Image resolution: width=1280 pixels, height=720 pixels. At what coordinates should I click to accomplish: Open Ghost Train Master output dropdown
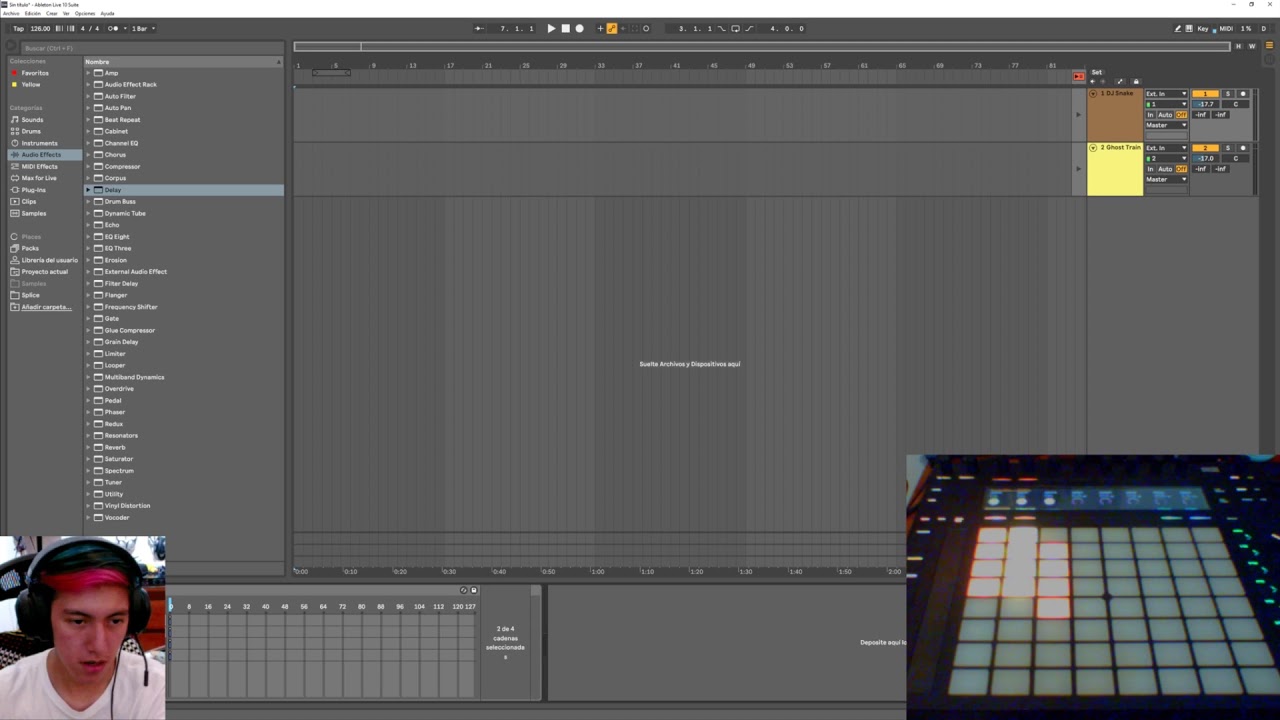[x=1166, y=179]
